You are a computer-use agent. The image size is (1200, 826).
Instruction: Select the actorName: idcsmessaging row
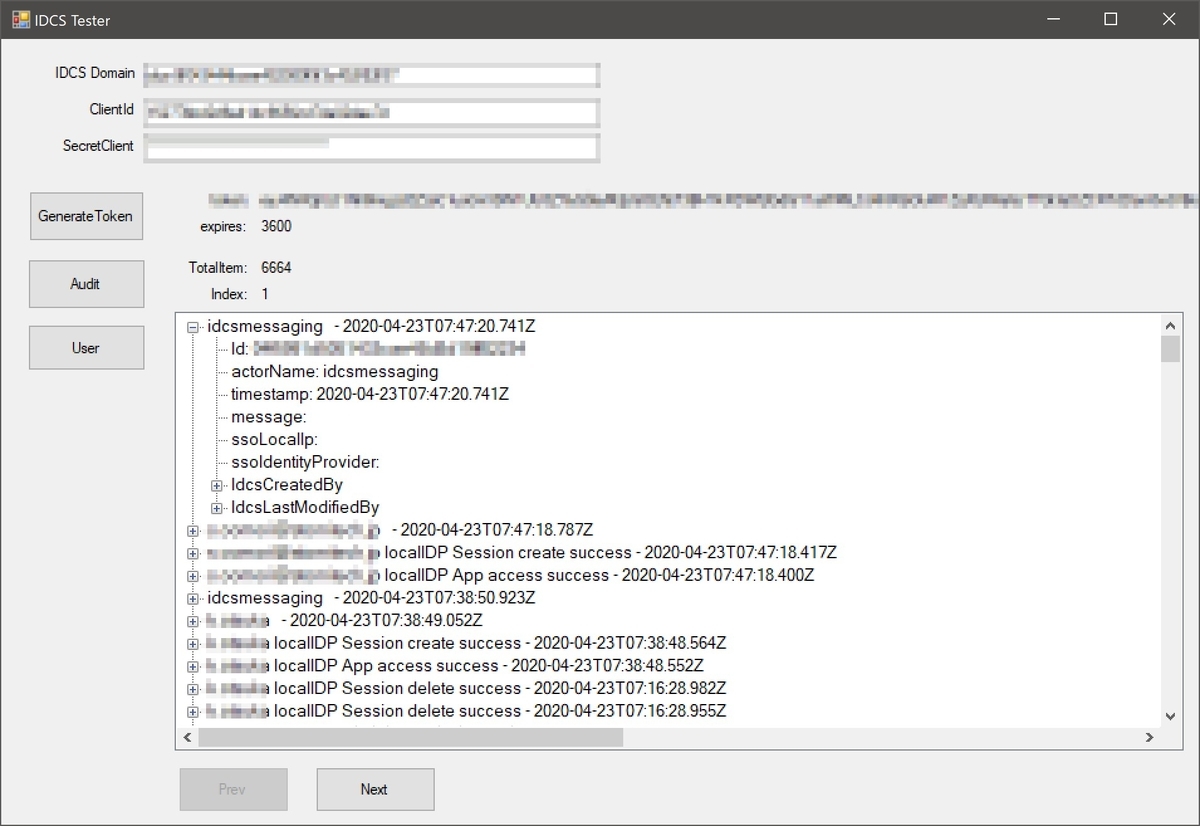click(x=335, y=372)
